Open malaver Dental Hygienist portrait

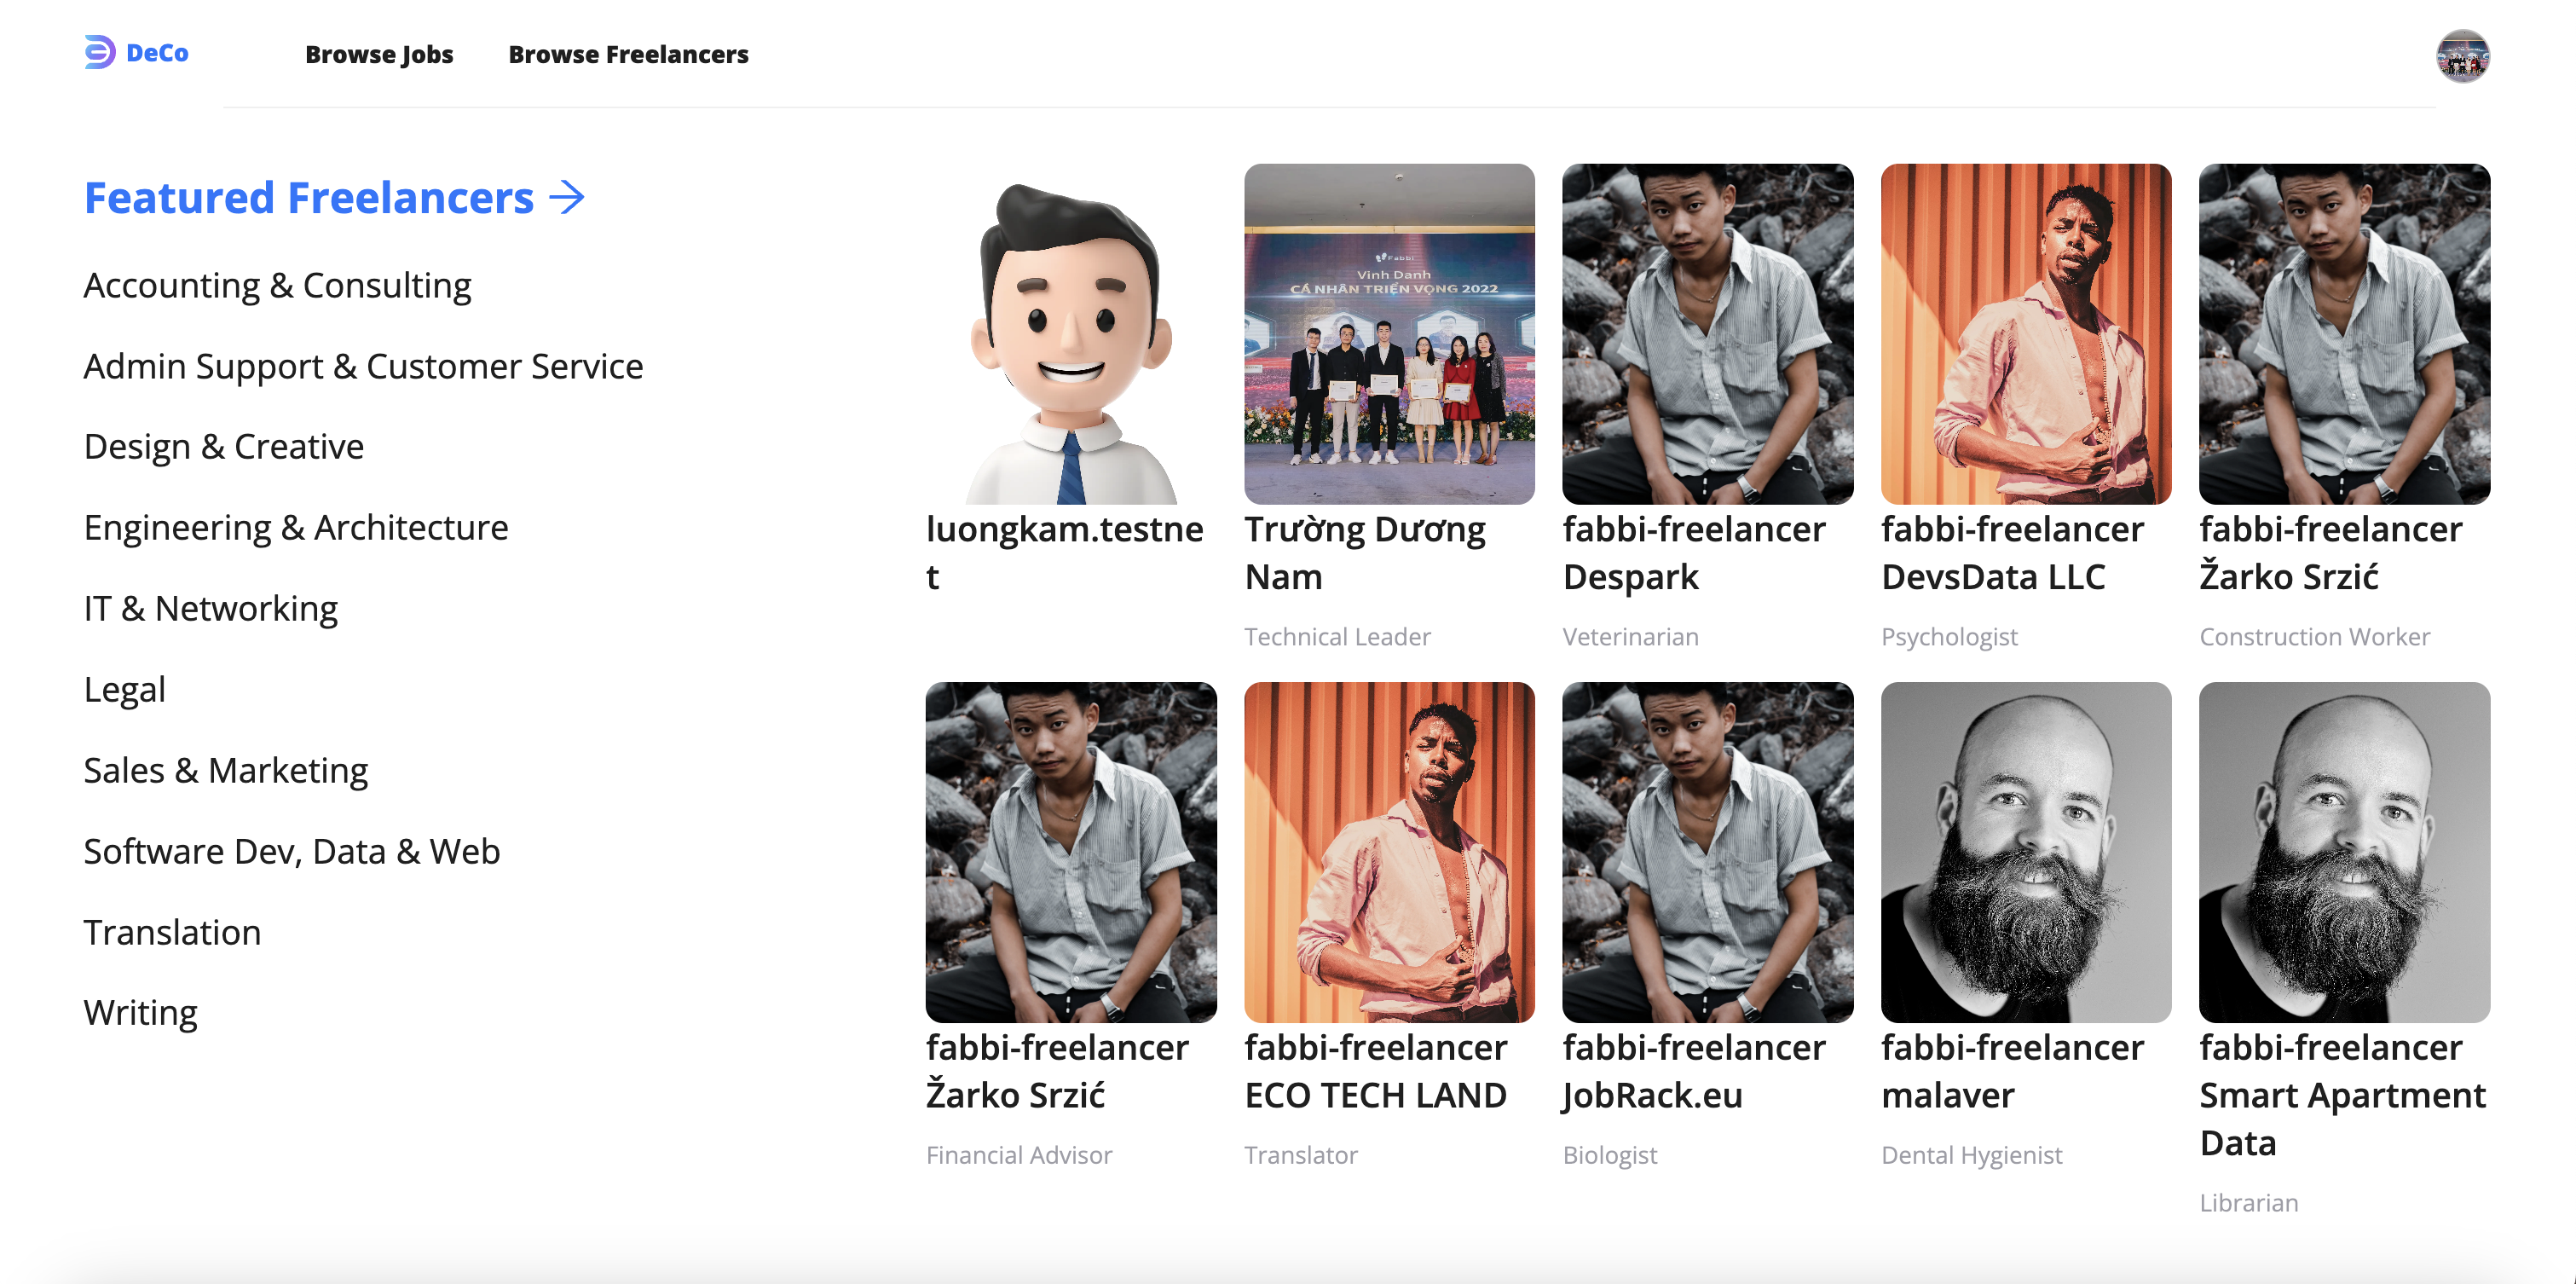[2025, 852]
